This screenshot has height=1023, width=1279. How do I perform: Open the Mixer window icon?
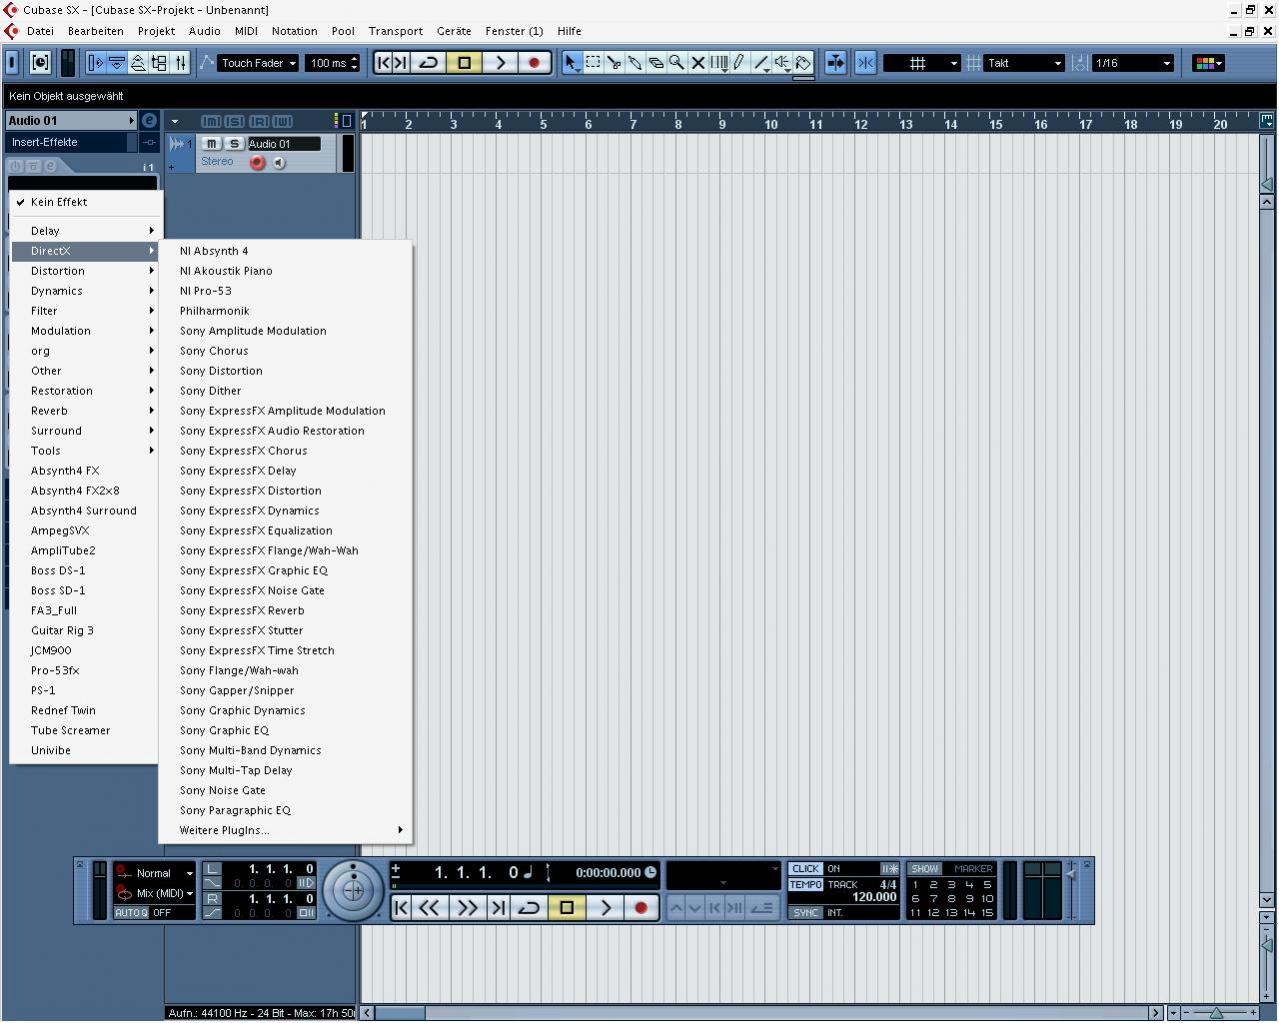click(x=180, y=63)
